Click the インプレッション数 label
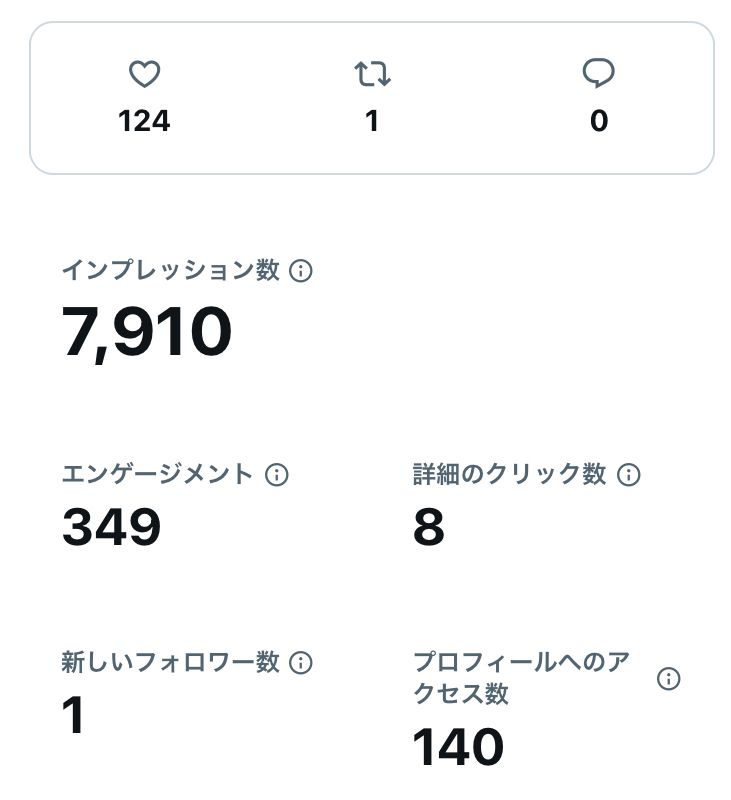The height and width of the screenshot is (800, 731). click(x=170, y=271)
